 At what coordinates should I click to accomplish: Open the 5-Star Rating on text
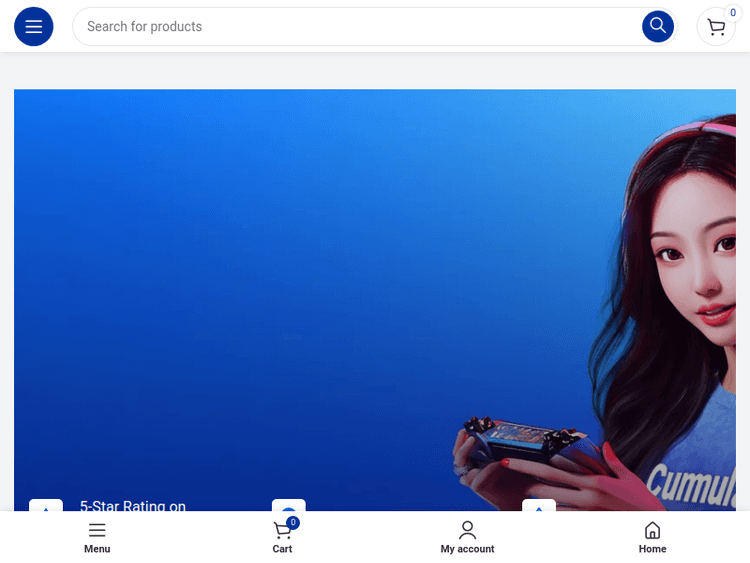pos(133,506)
